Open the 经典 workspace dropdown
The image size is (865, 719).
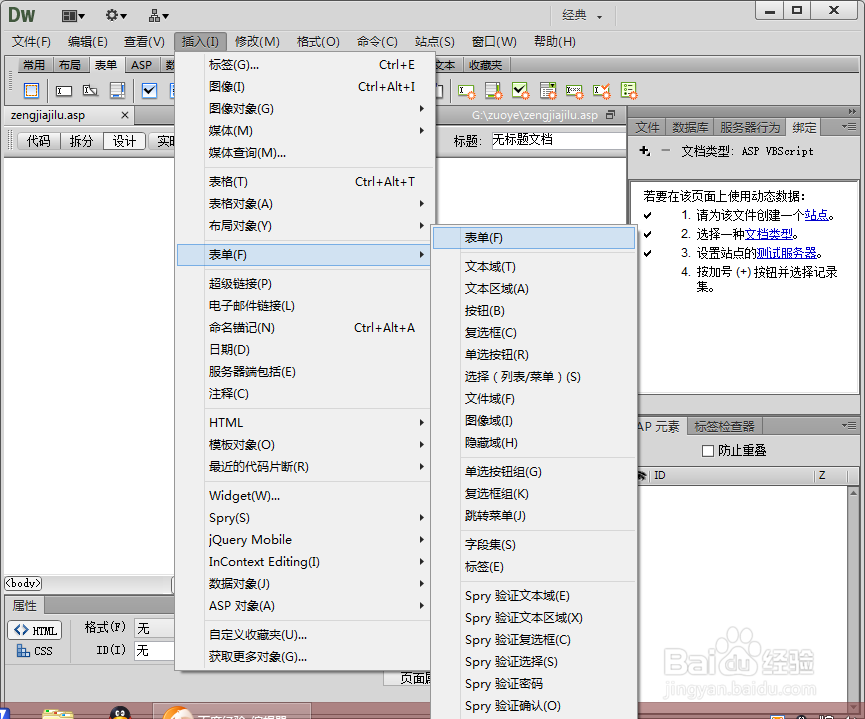[x=582, y=16]
